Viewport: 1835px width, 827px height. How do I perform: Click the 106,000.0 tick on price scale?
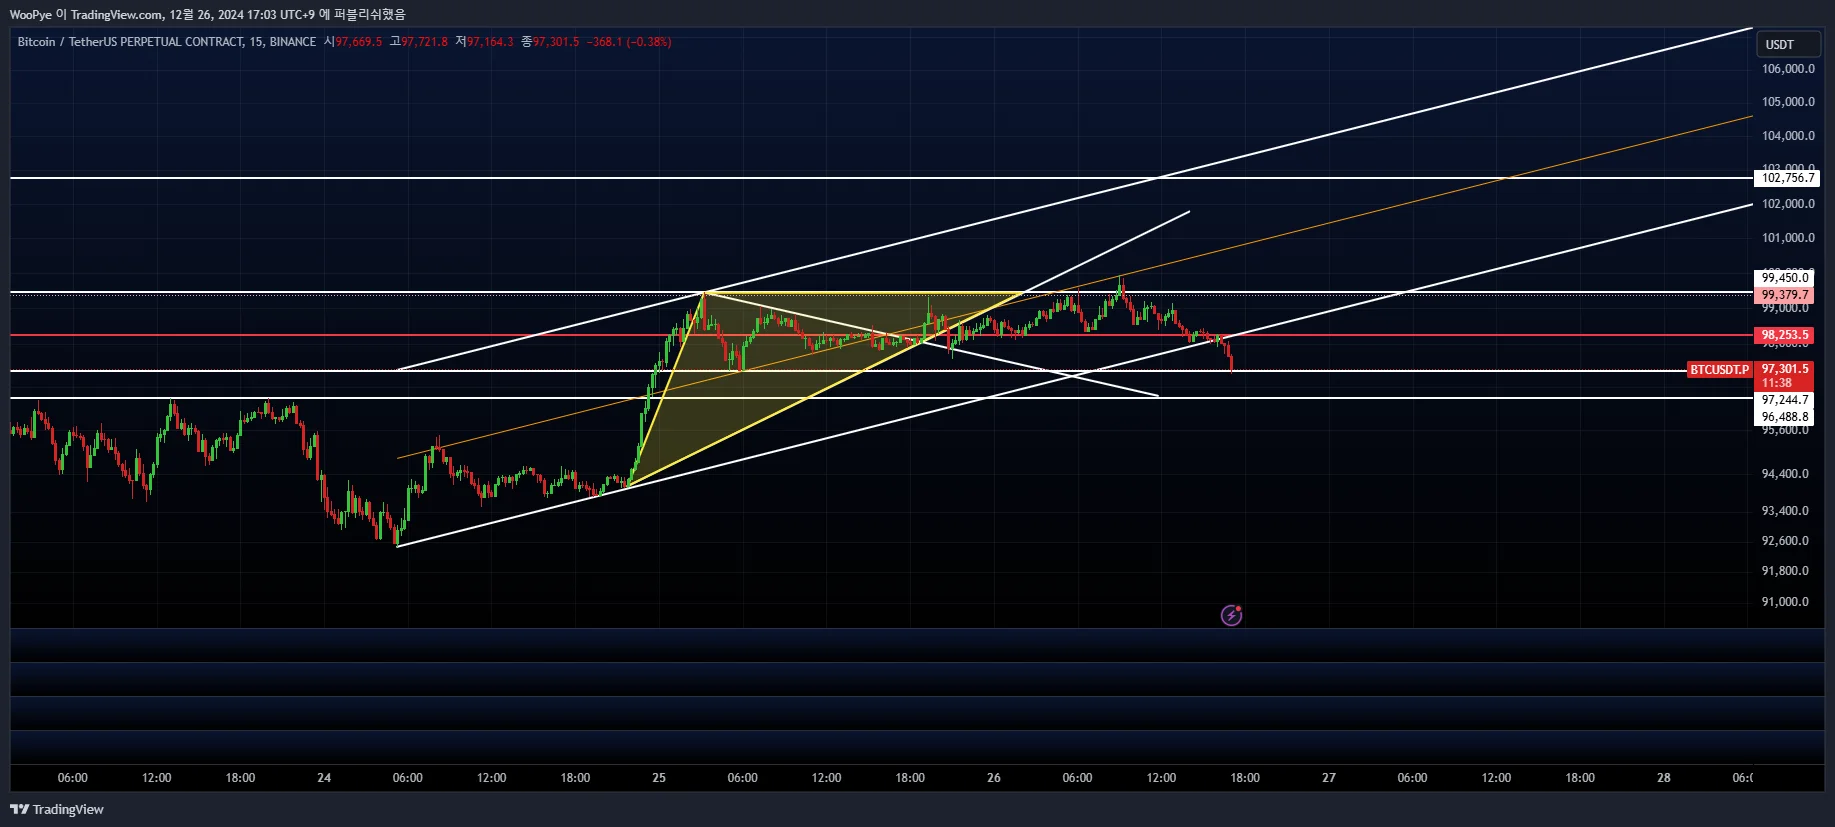tap(1788, 69)
